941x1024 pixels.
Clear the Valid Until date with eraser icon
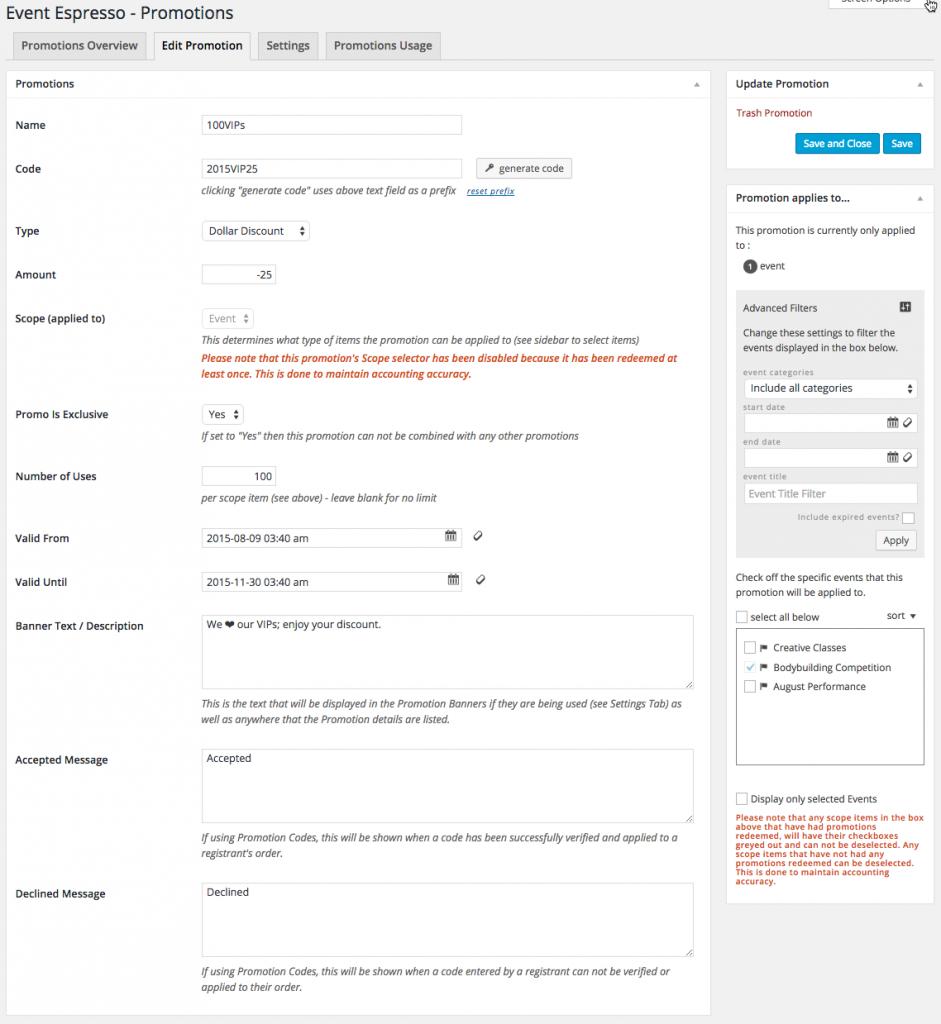[x=481, y=580]
